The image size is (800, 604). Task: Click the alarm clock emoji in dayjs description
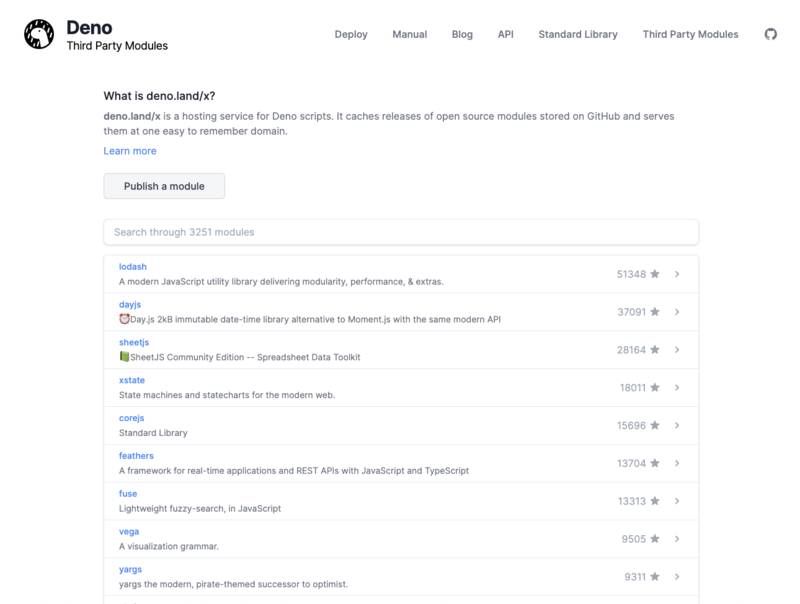[x=124, y=319]
